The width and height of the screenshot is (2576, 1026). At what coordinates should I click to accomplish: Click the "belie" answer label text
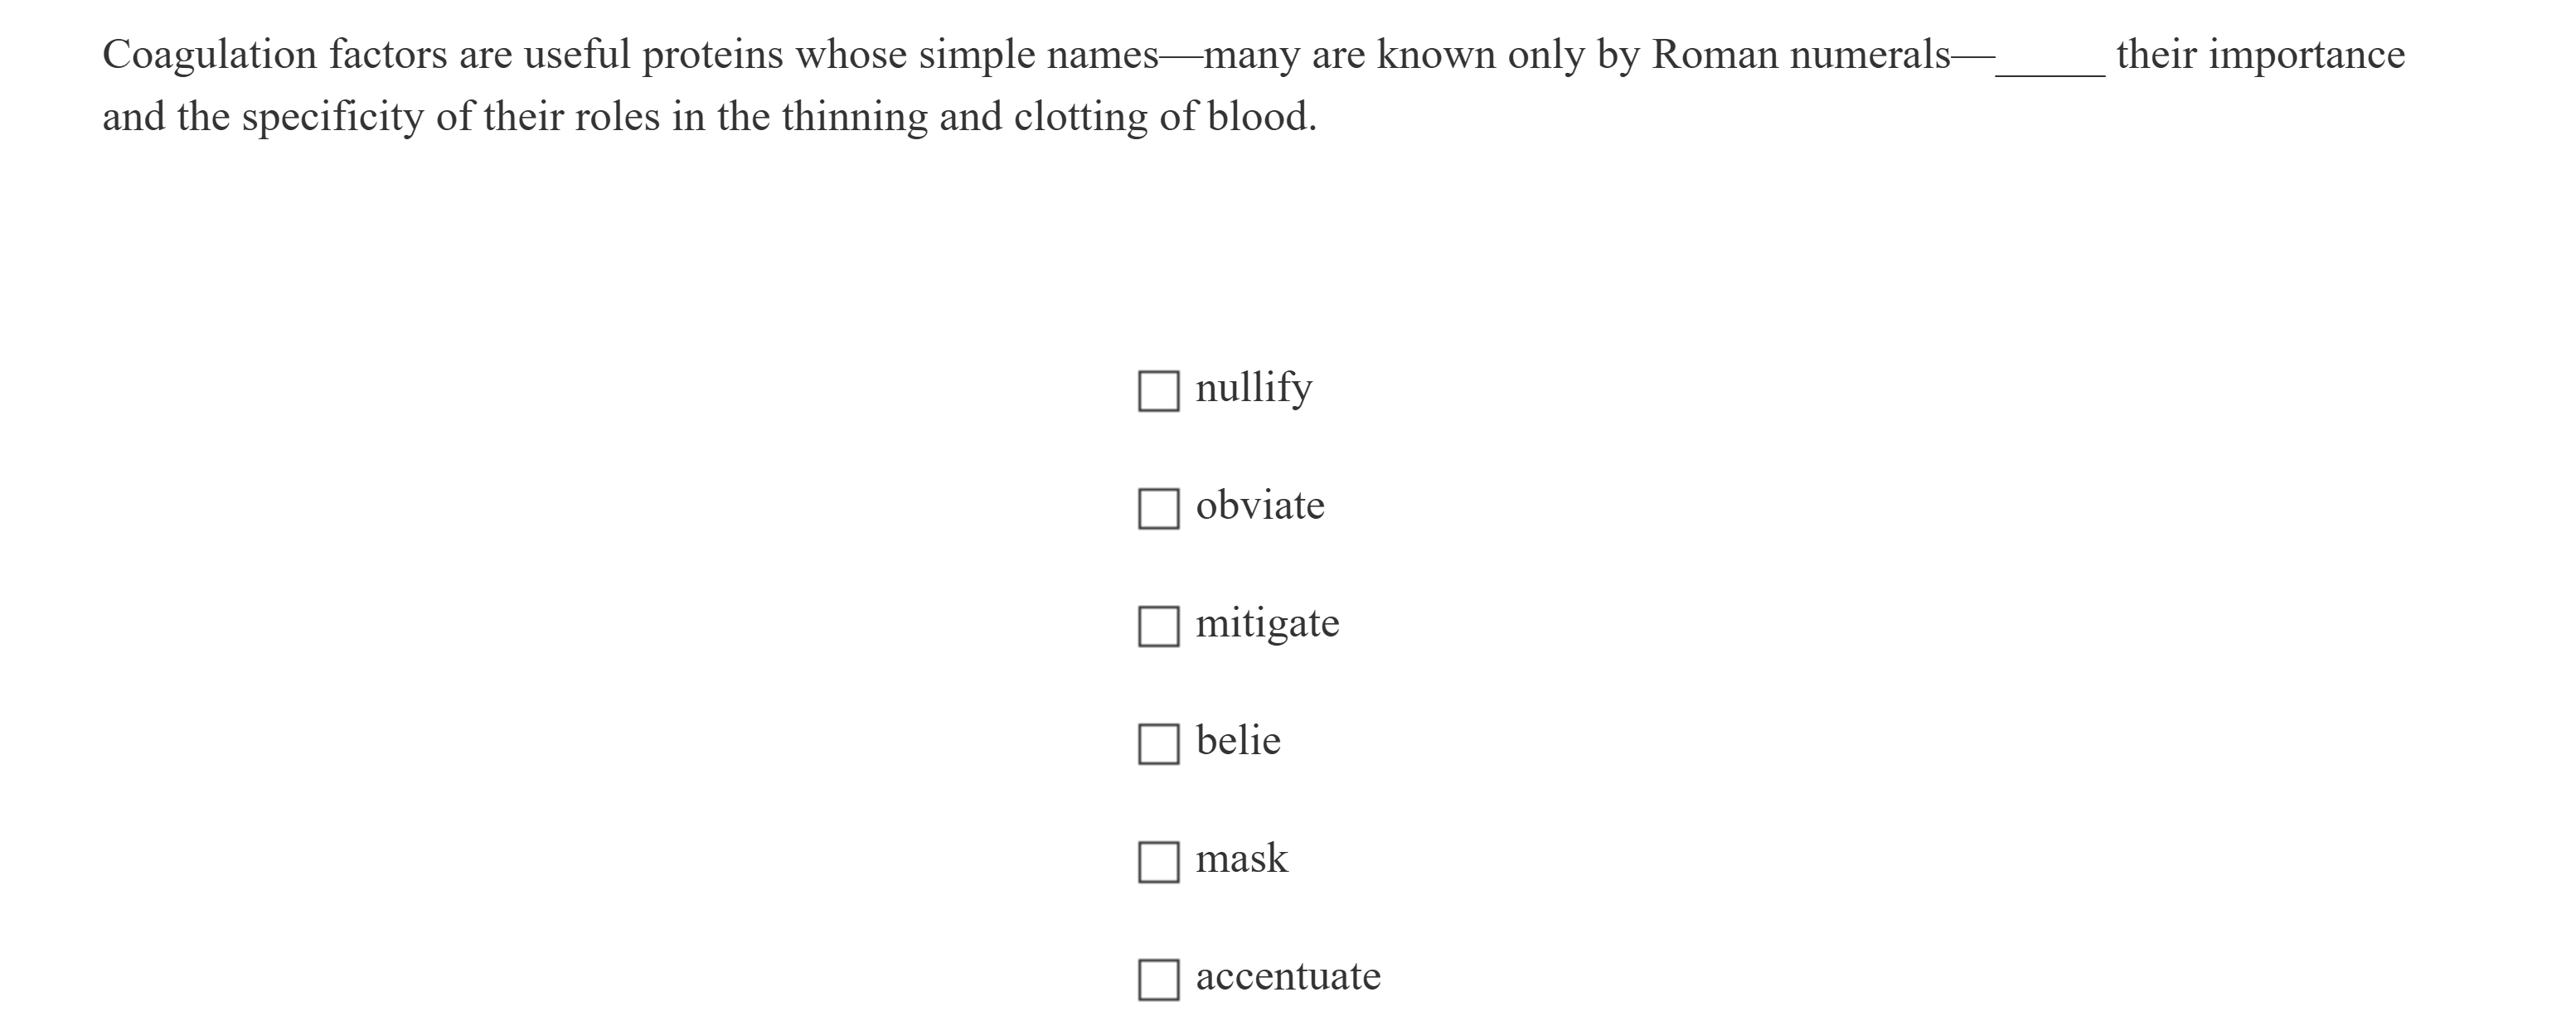1237,741
